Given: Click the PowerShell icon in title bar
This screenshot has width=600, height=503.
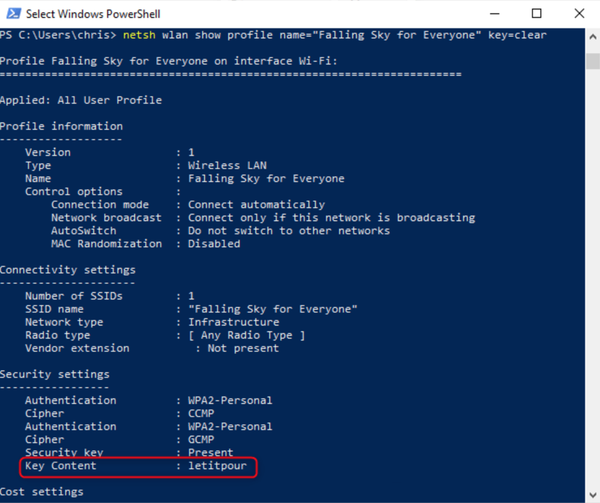Looking at the screenshot, I should (x=13, y=12).
